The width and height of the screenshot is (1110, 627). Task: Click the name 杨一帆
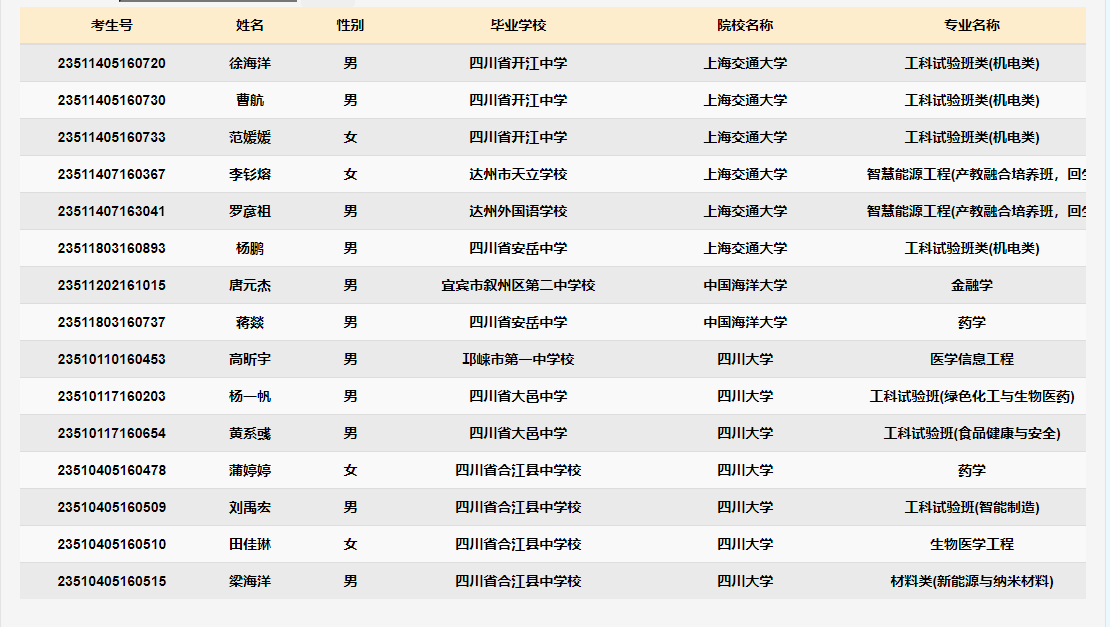(x=250, y=396)
